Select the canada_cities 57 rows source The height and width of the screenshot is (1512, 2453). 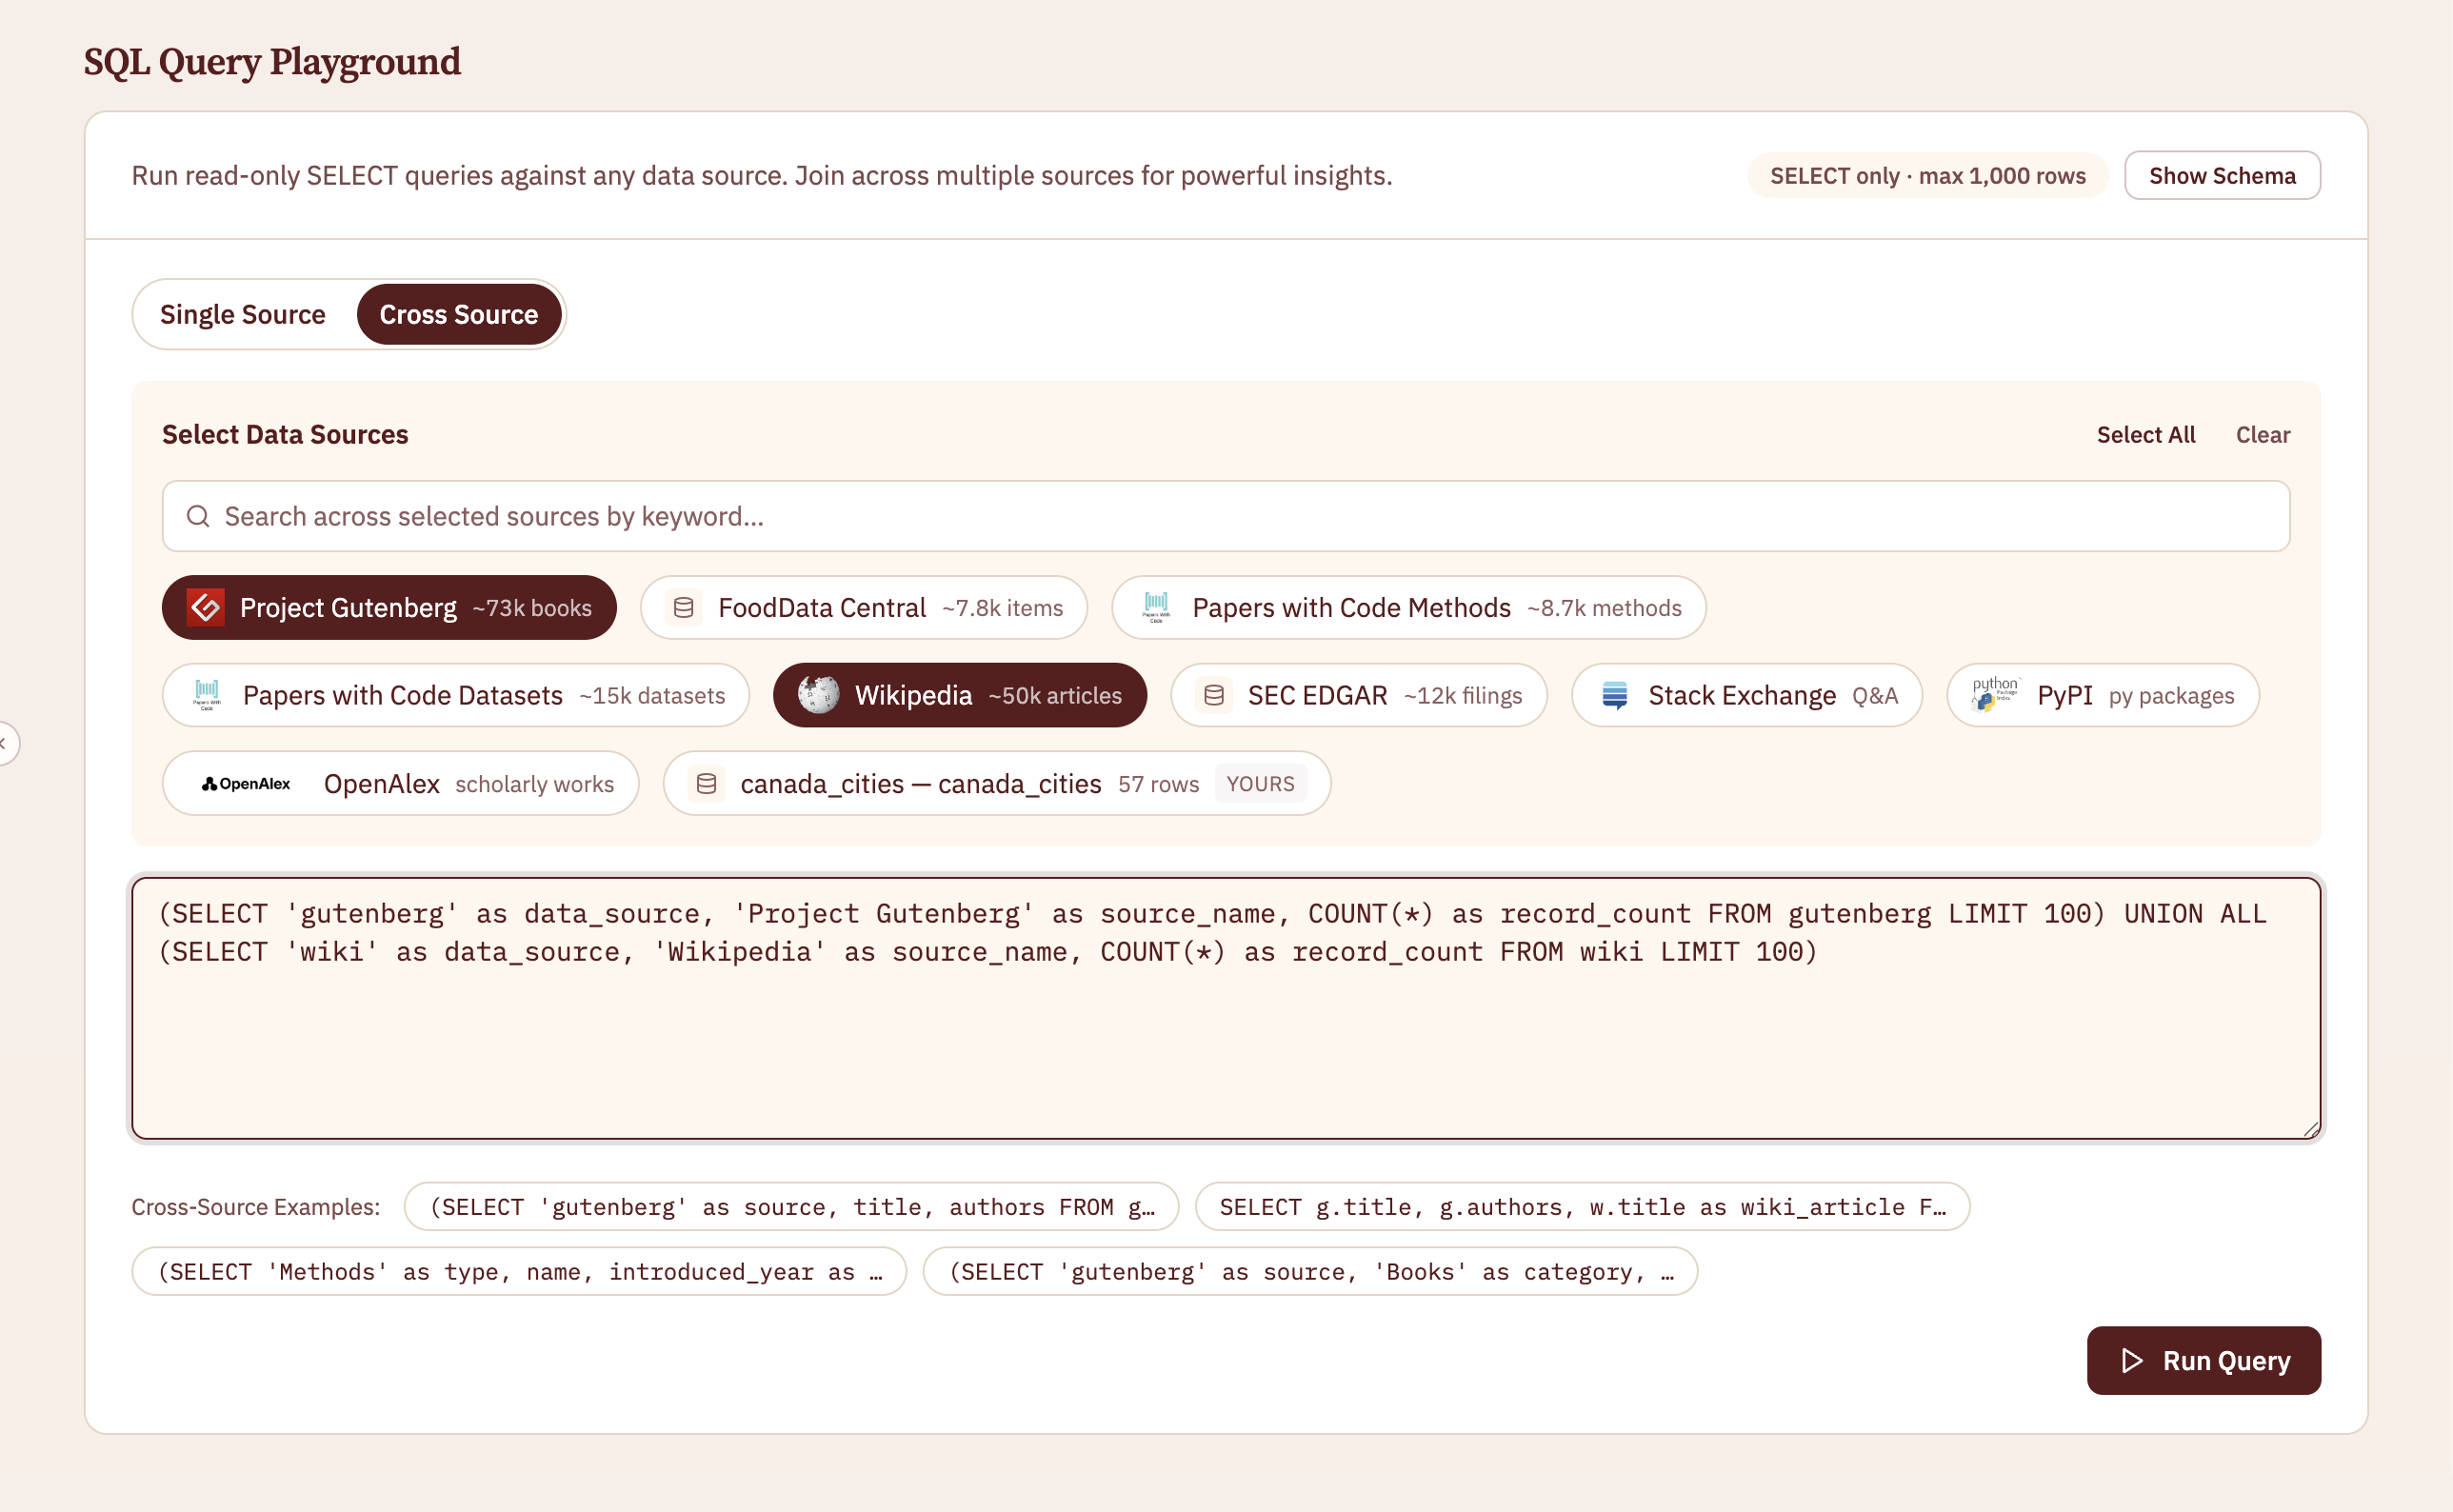997,784
